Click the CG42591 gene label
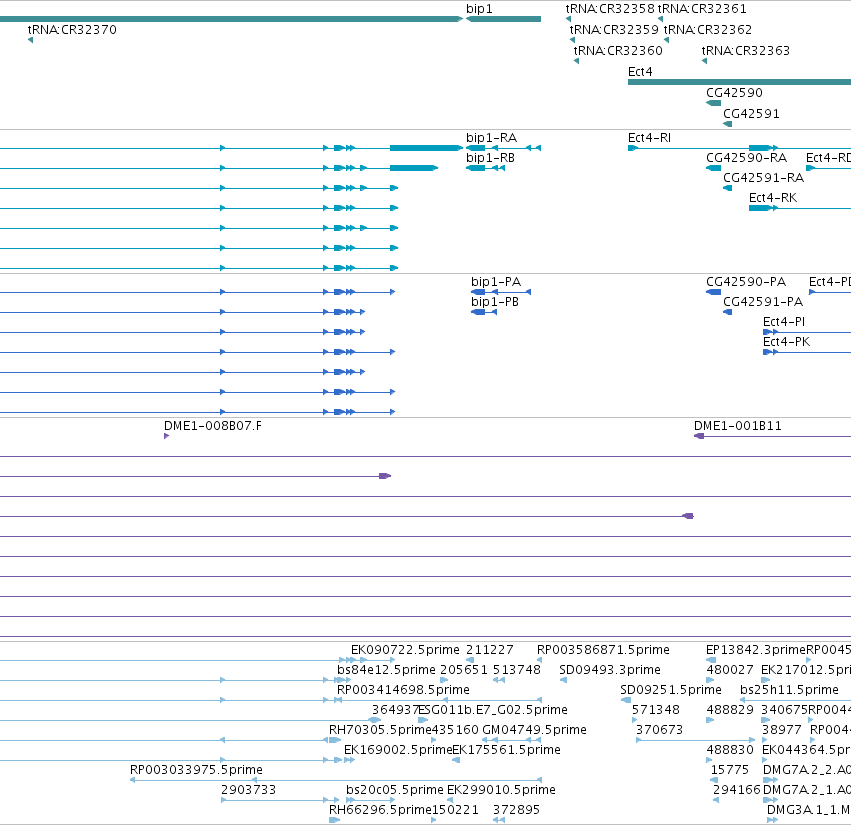851x825 pixels. coord(751,114)
